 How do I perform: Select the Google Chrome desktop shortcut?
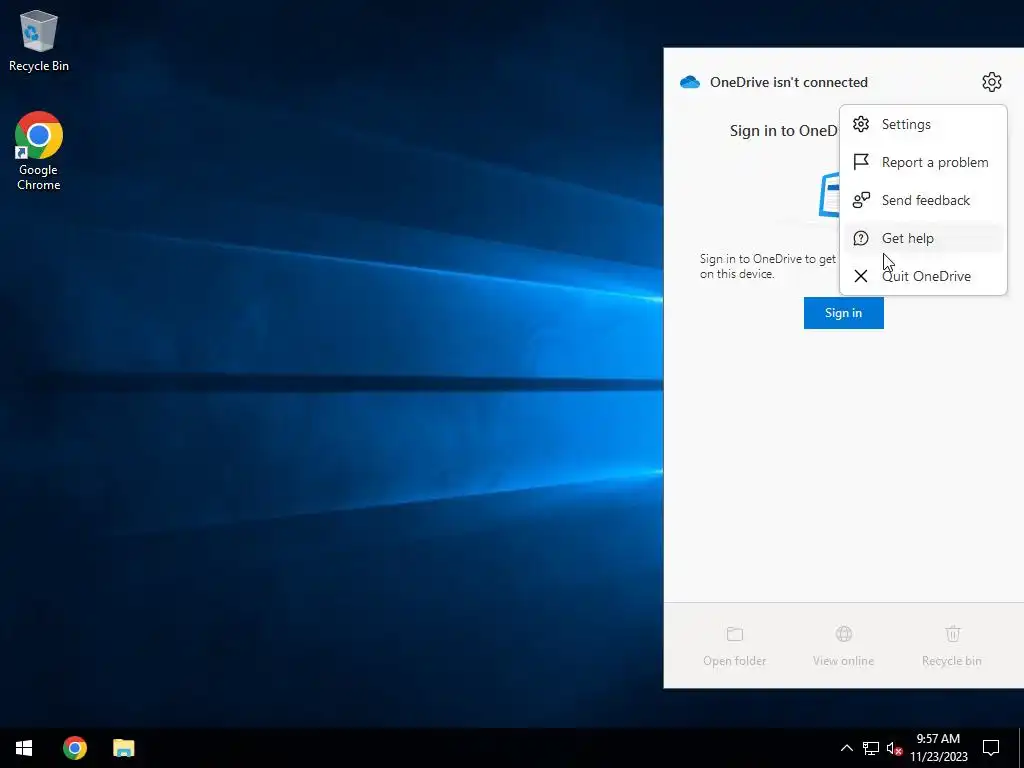tap(39, 151)
